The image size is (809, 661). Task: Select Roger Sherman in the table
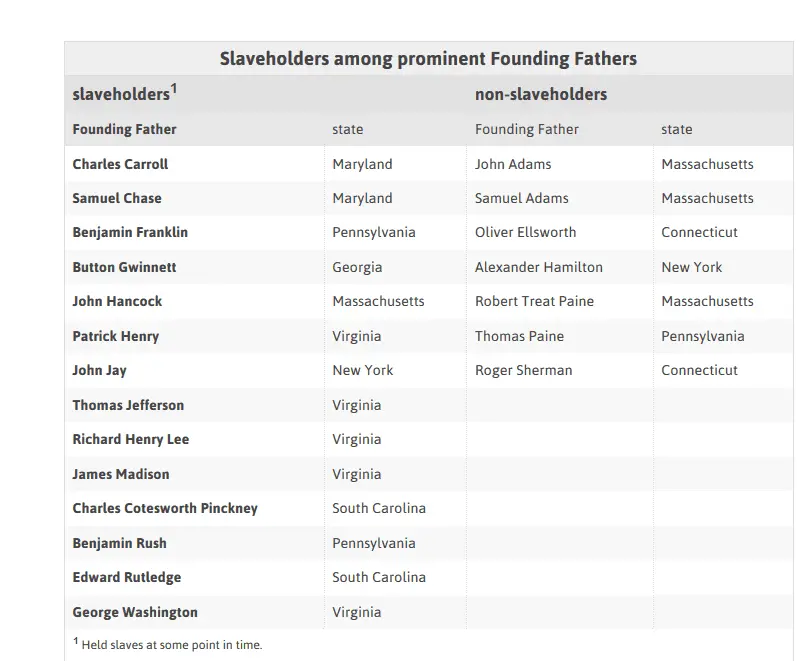pos(524,370)
